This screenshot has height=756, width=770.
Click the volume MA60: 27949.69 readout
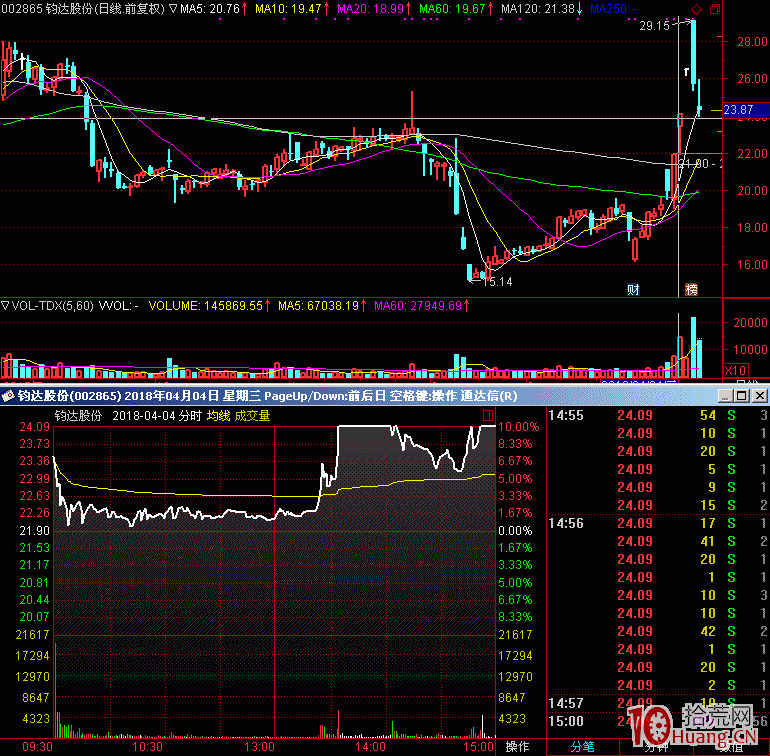point(421,306)
